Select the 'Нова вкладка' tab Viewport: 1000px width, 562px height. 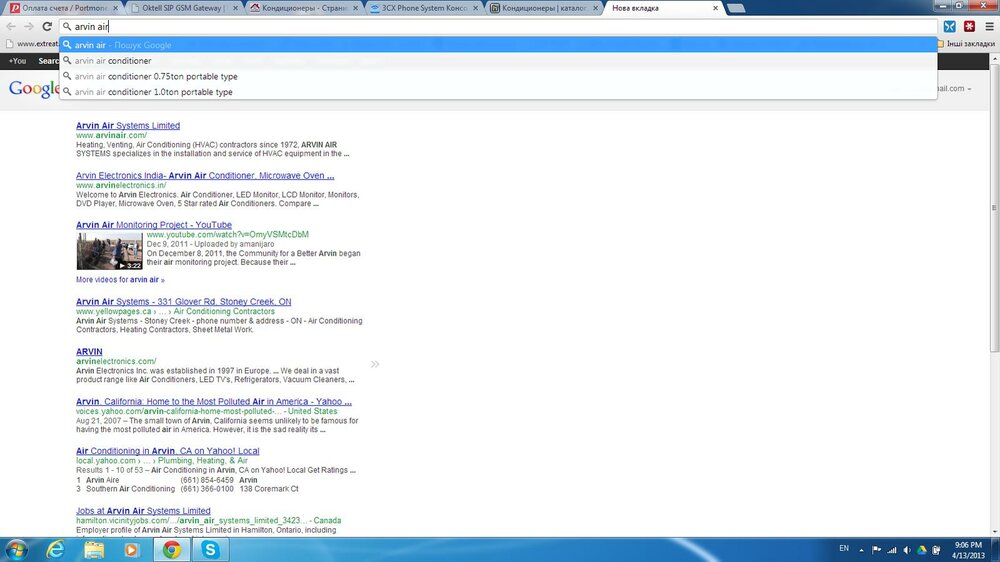[x=663, y=8]
